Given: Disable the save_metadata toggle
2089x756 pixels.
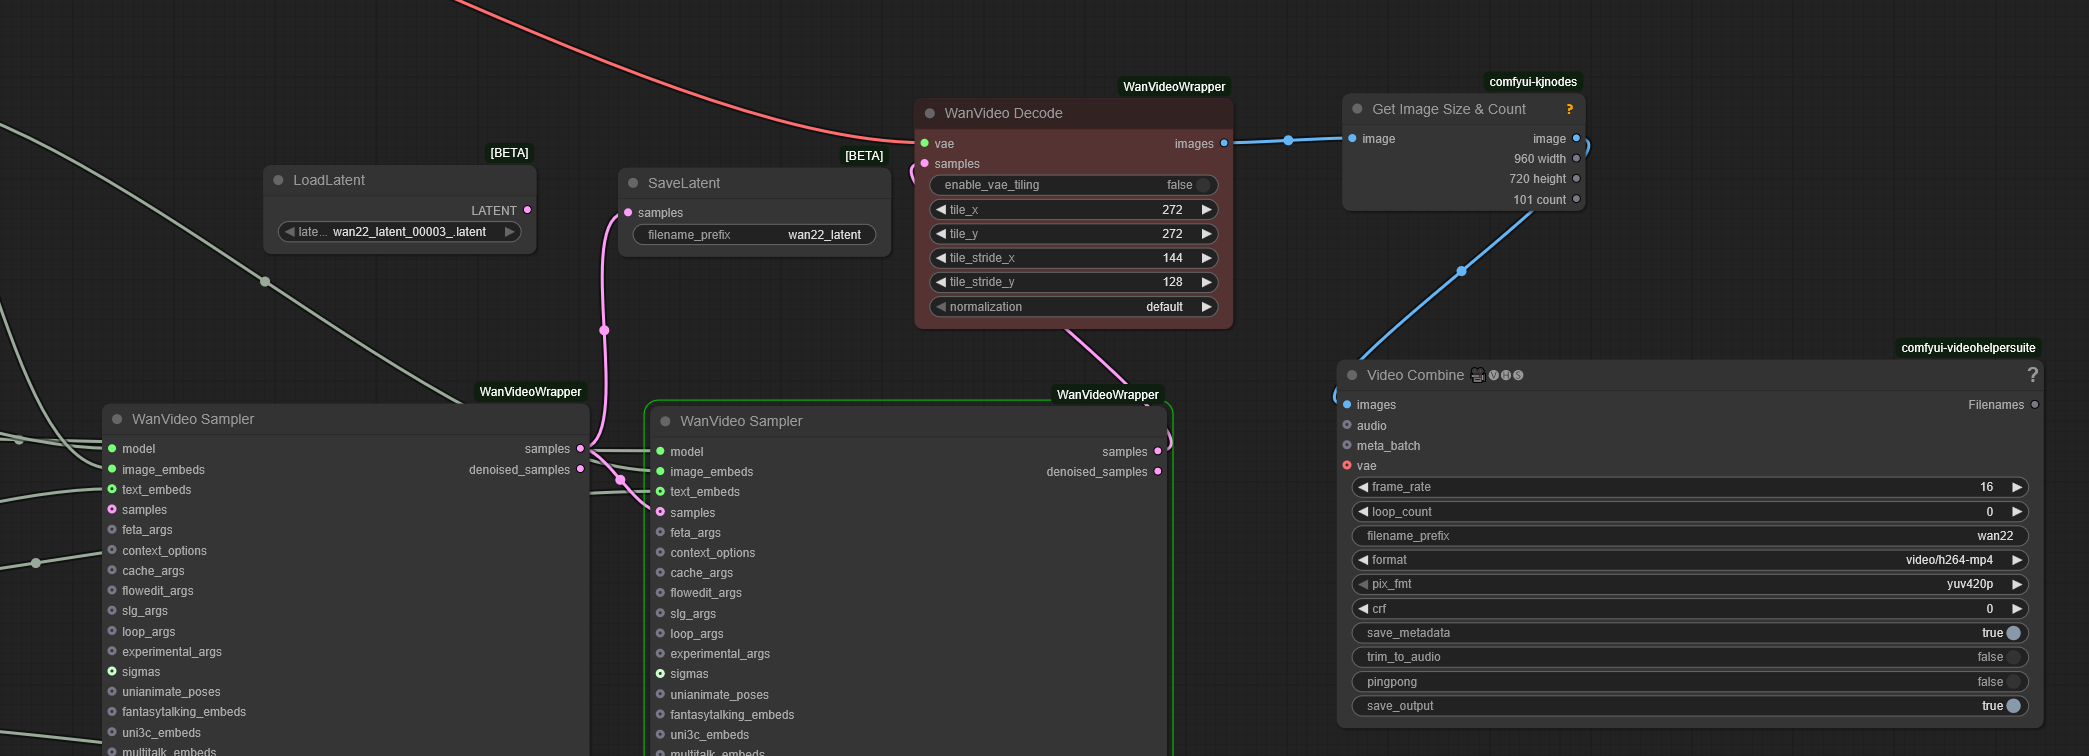Looking at the screenshot, I should [2013, 633].
